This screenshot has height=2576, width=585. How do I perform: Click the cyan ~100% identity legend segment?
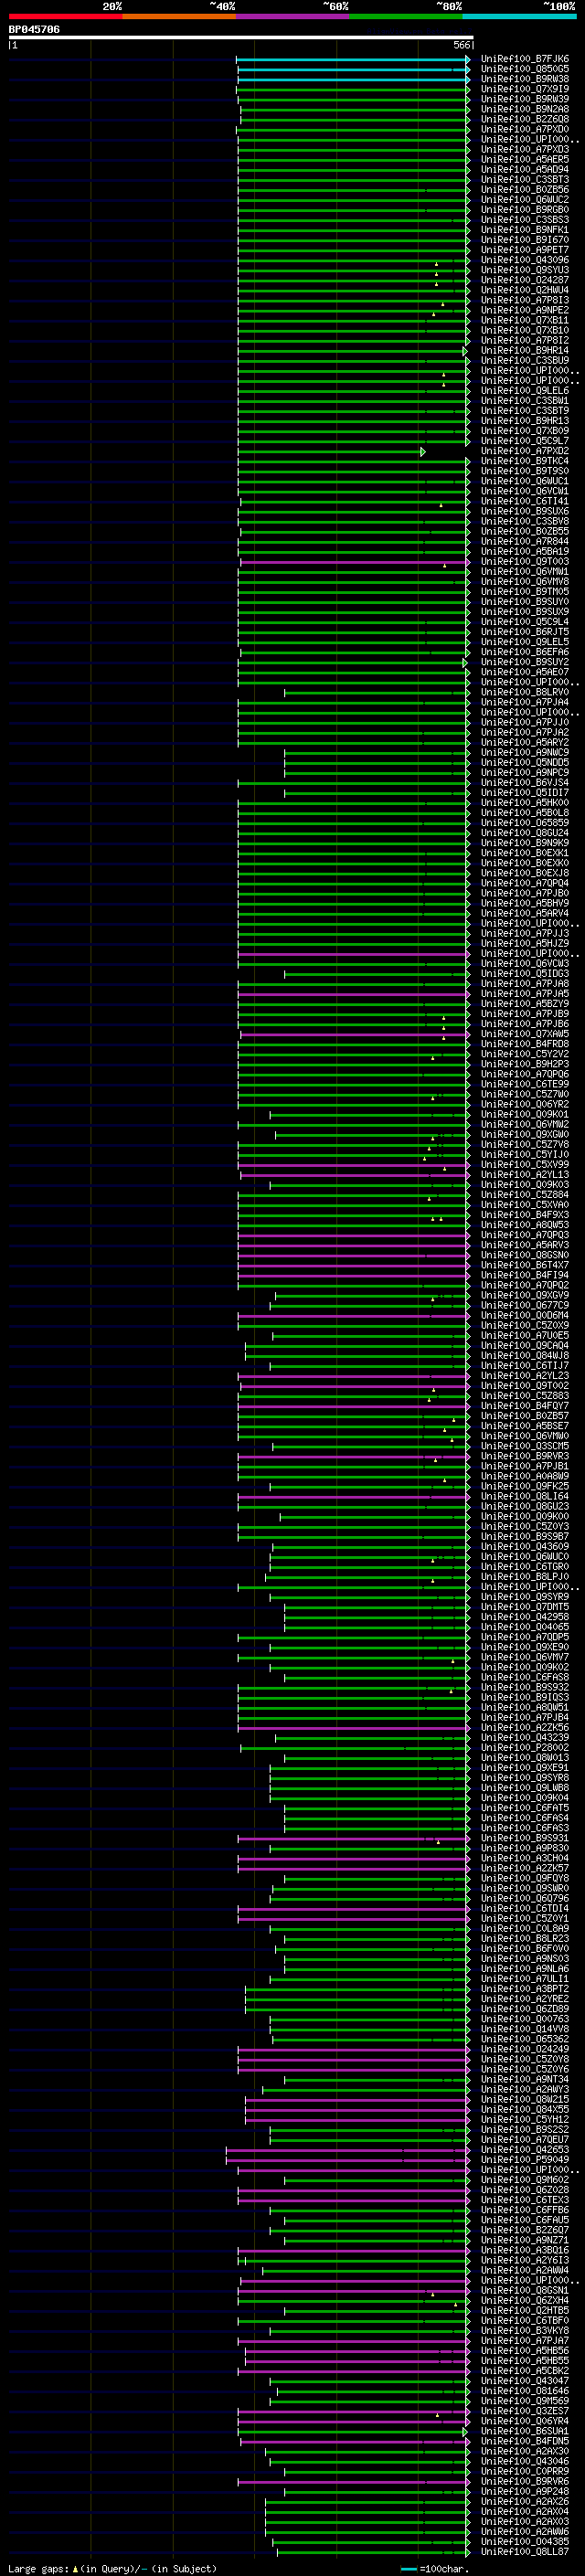[x=520, y=16]
